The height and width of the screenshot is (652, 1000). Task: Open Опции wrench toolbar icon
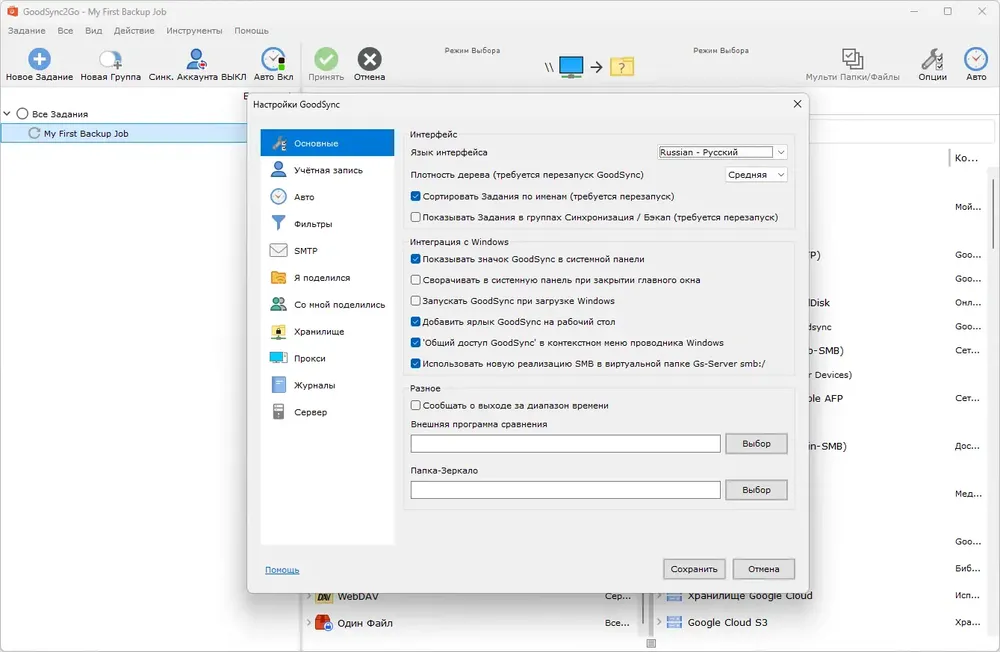932,59
